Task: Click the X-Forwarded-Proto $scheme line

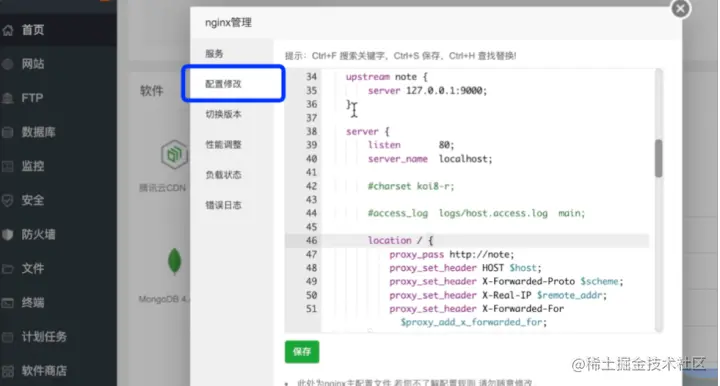Action: (x=506, y=281)
